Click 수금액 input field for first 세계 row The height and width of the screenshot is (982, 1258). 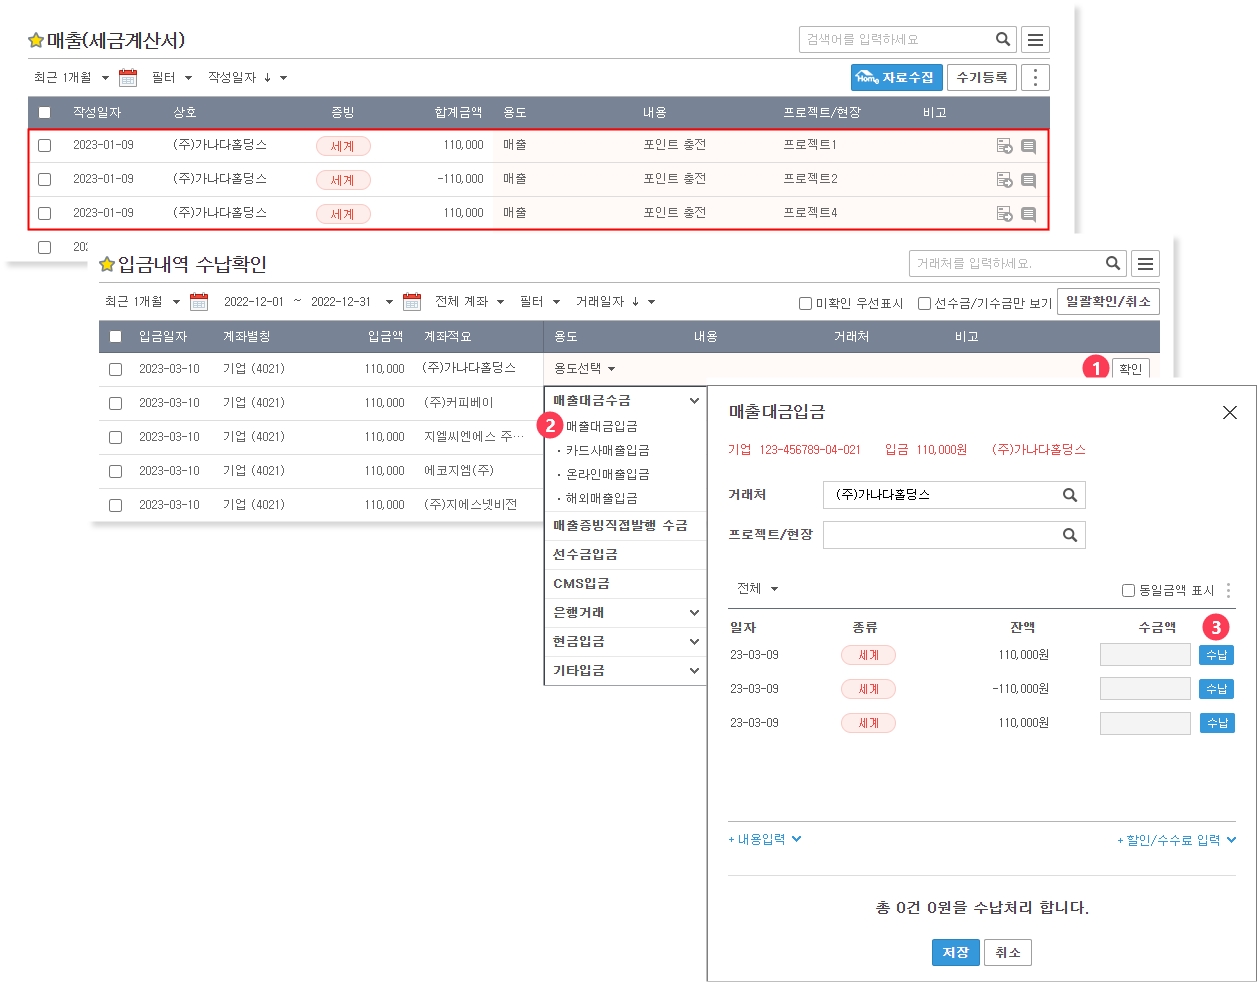(x=1144, y=655)
